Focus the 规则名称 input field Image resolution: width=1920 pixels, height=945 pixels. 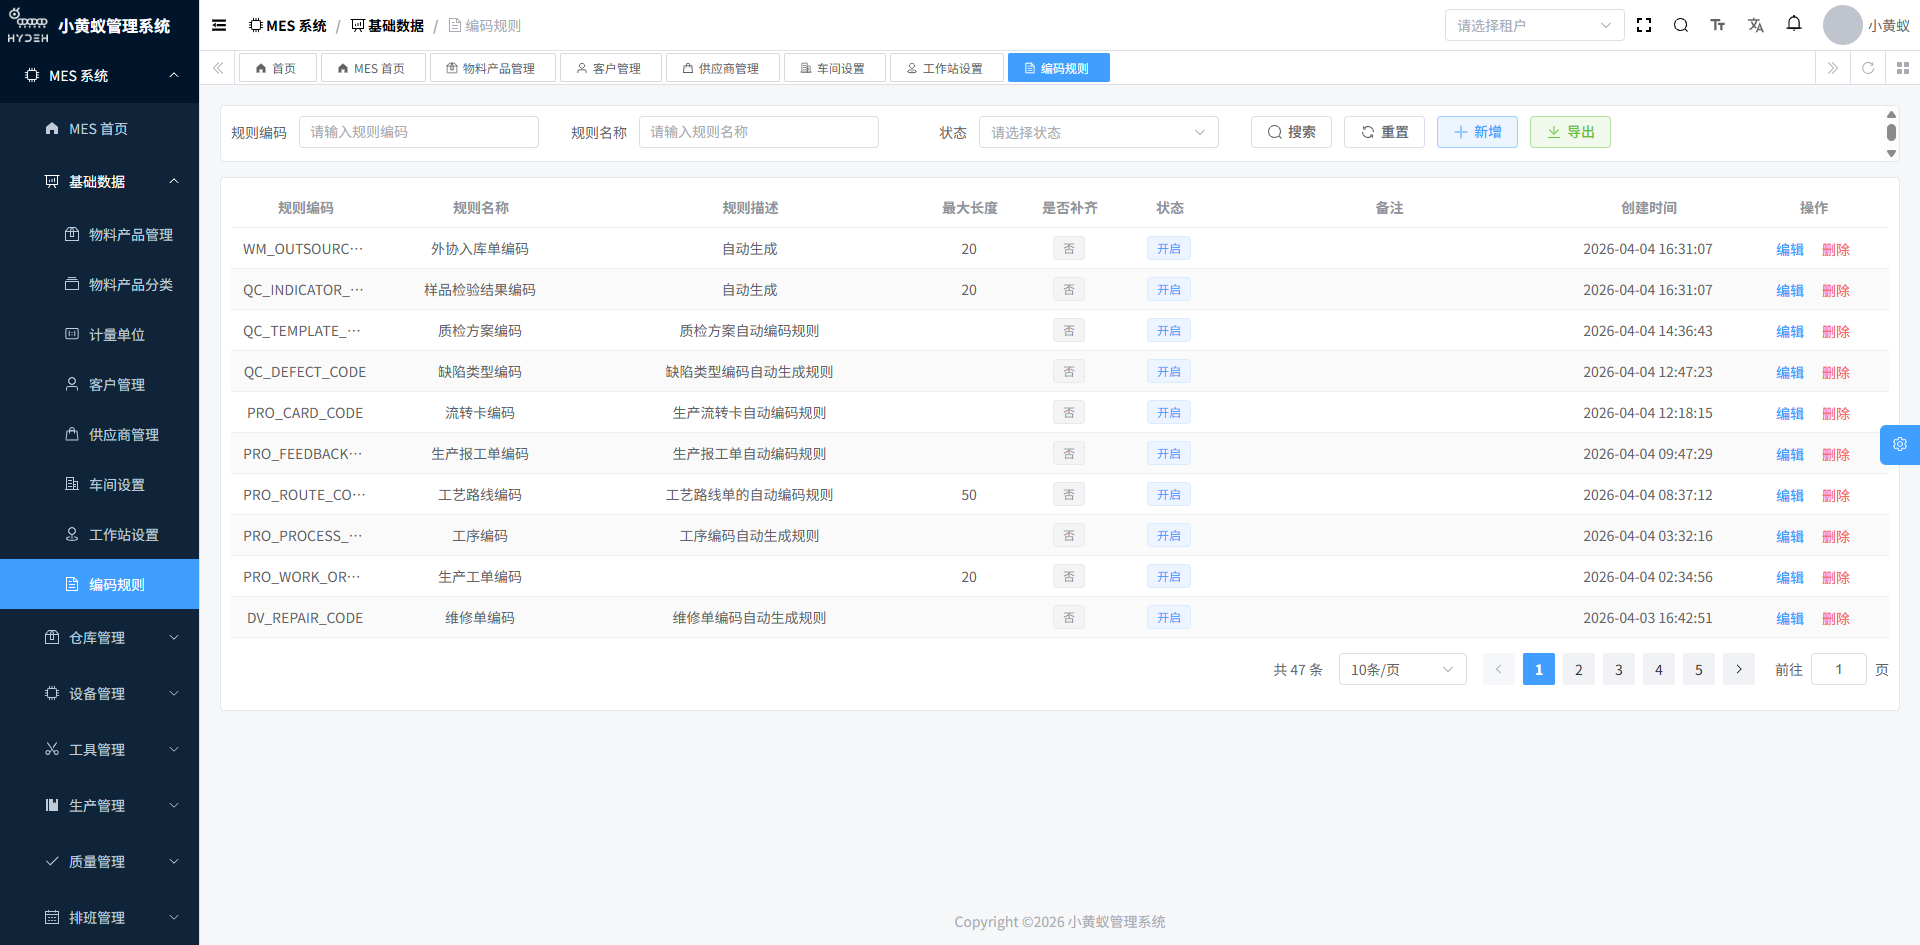click(759, 132)
